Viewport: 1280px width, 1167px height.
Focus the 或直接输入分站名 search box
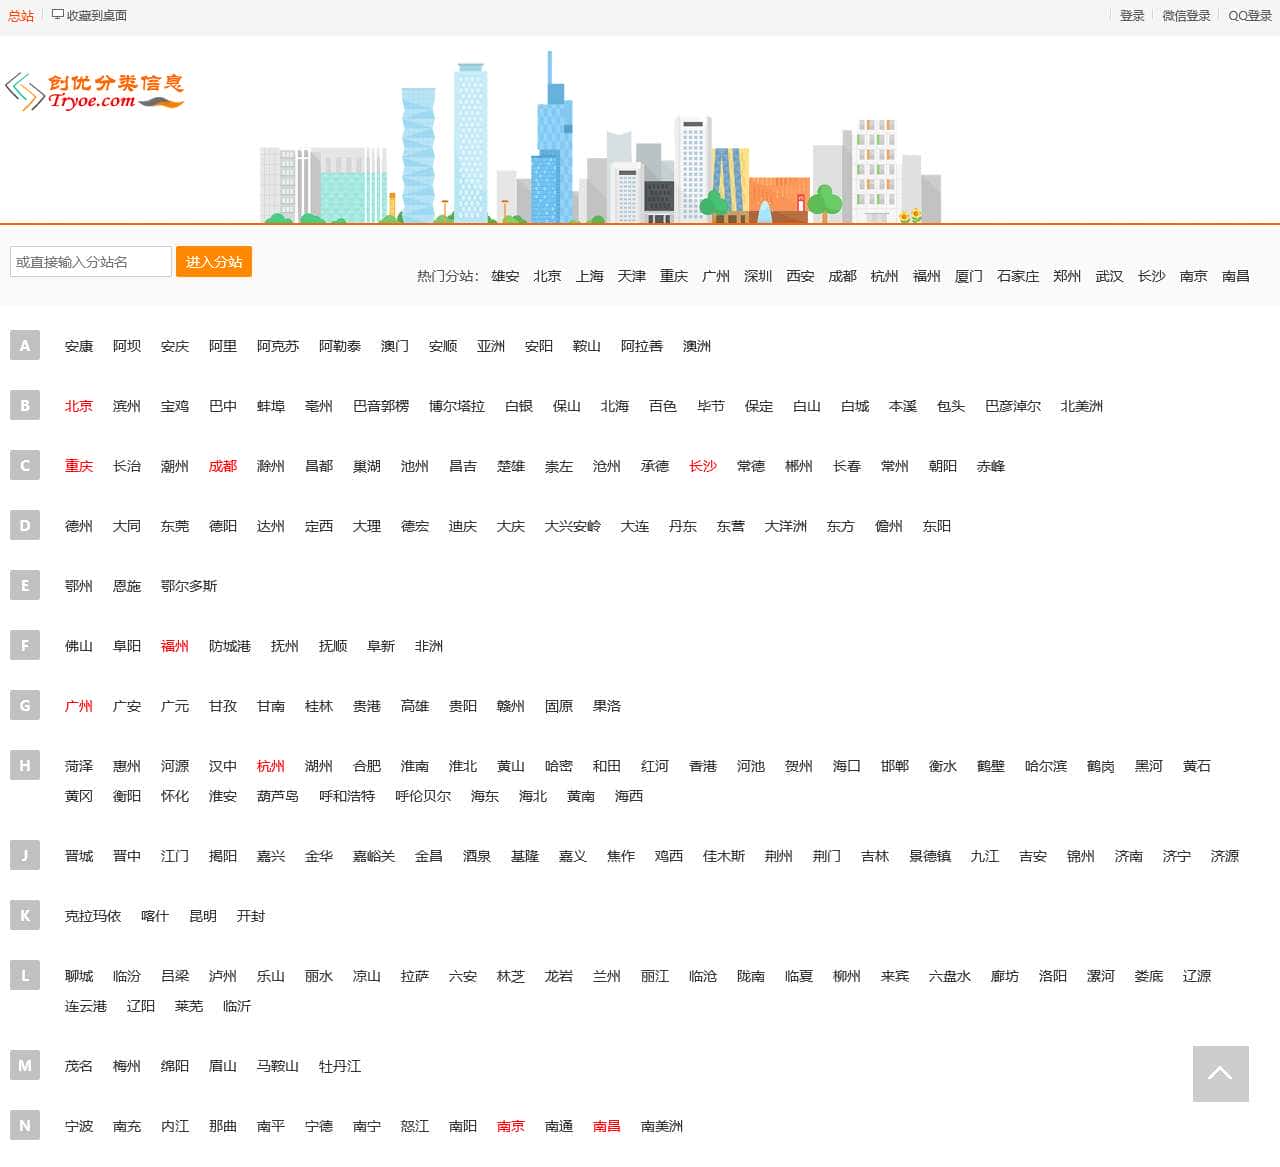[91, 262]
